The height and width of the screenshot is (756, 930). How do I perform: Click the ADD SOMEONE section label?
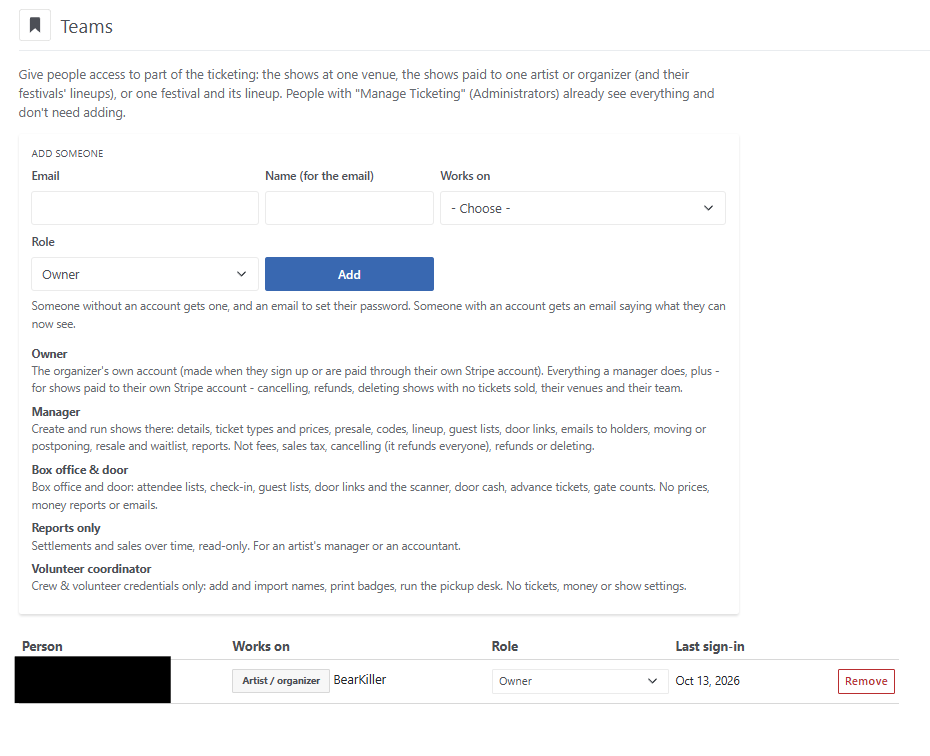tap(67, 154)
